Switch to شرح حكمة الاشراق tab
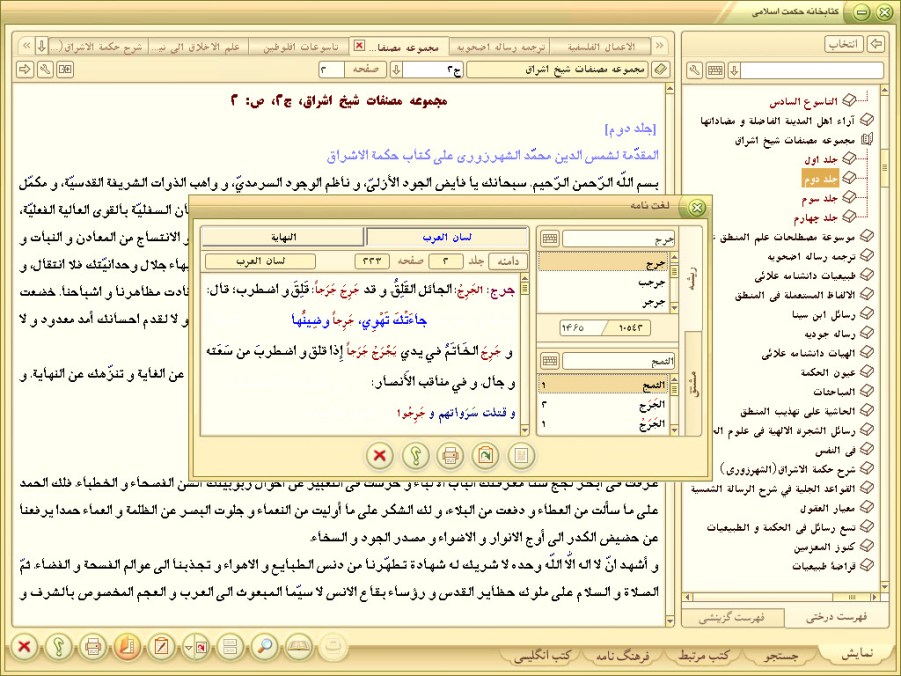The image size is (901, 676). click(x=99, y=47)
